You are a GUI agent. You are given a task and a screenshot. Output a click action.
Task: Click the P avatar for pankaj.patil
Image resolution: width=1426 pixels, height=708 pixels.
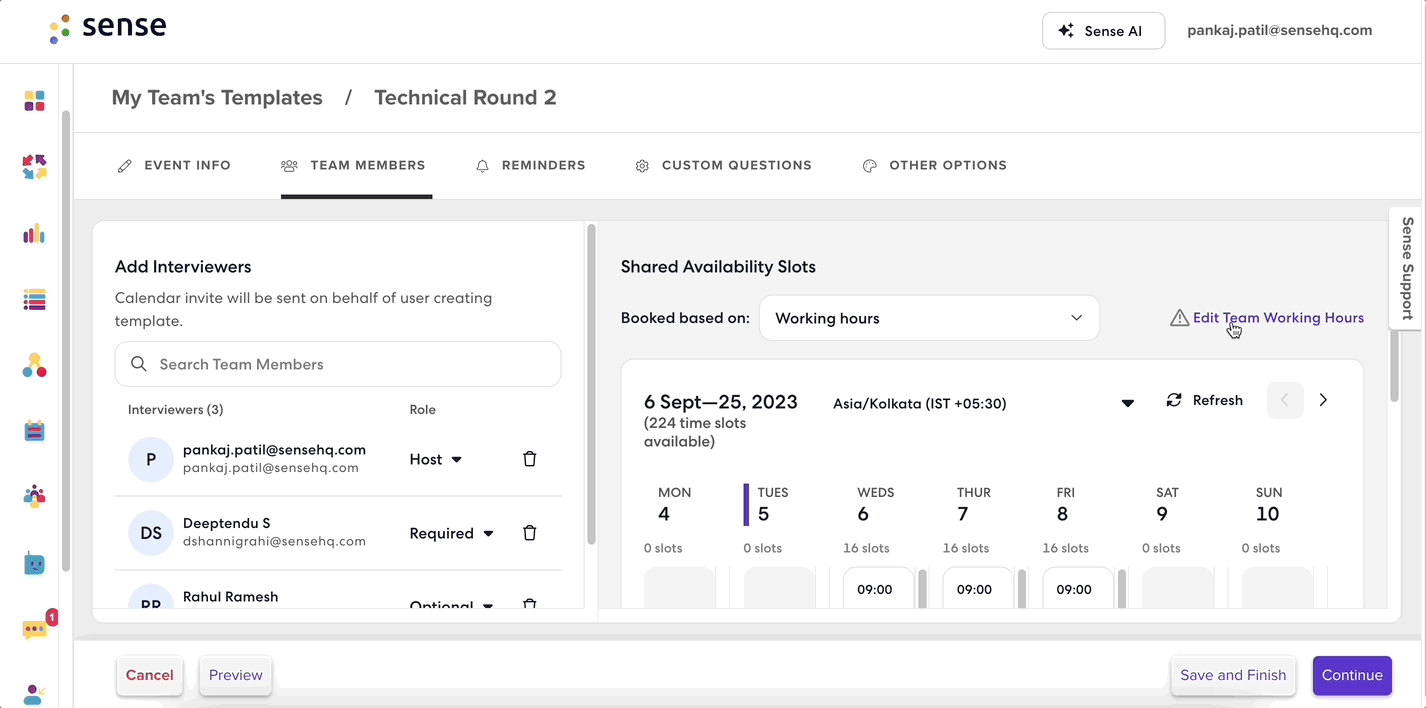point(151,459)
